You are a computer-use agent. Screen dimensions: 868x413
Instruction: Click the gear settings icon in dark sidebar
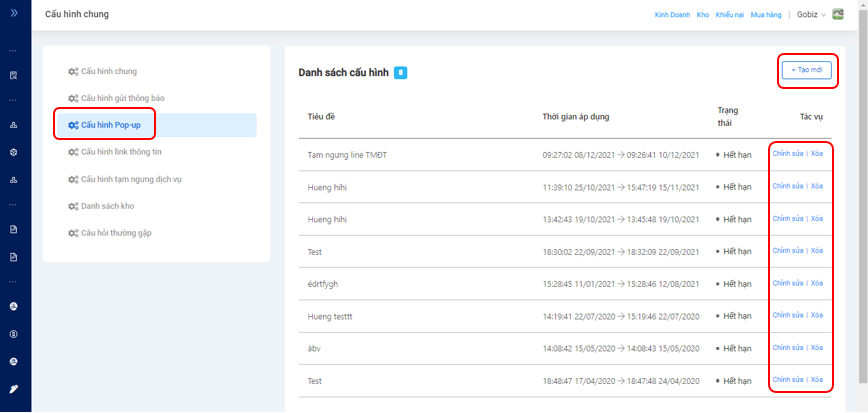point(14,153)
